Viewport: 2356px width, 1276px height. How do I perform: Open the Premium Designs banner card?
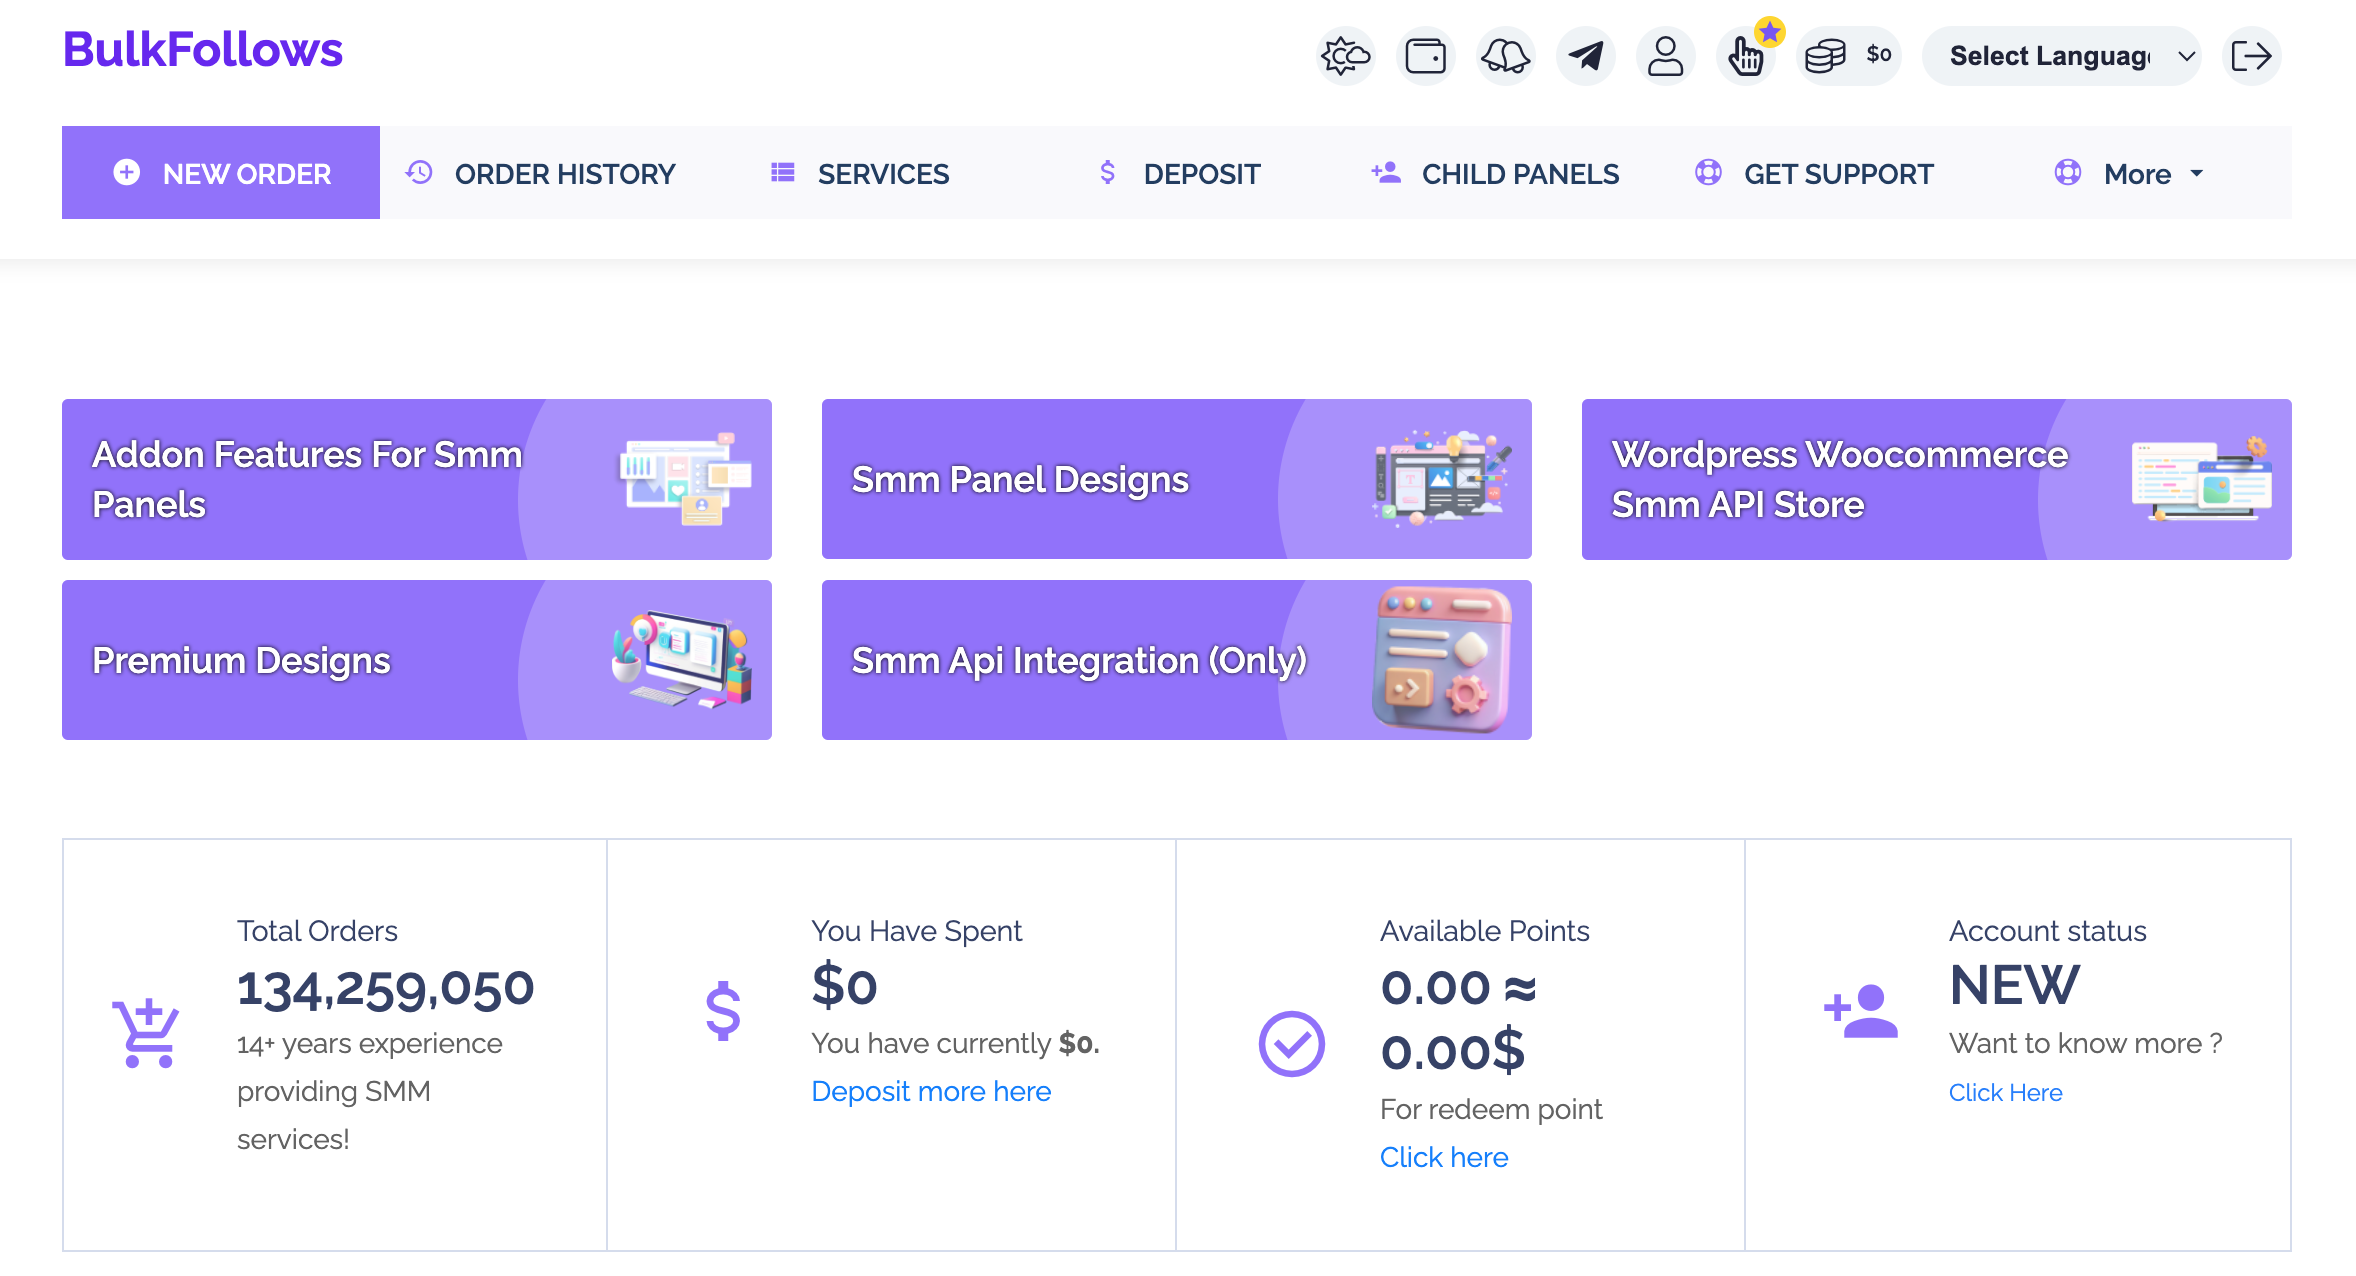coord(416,660)
